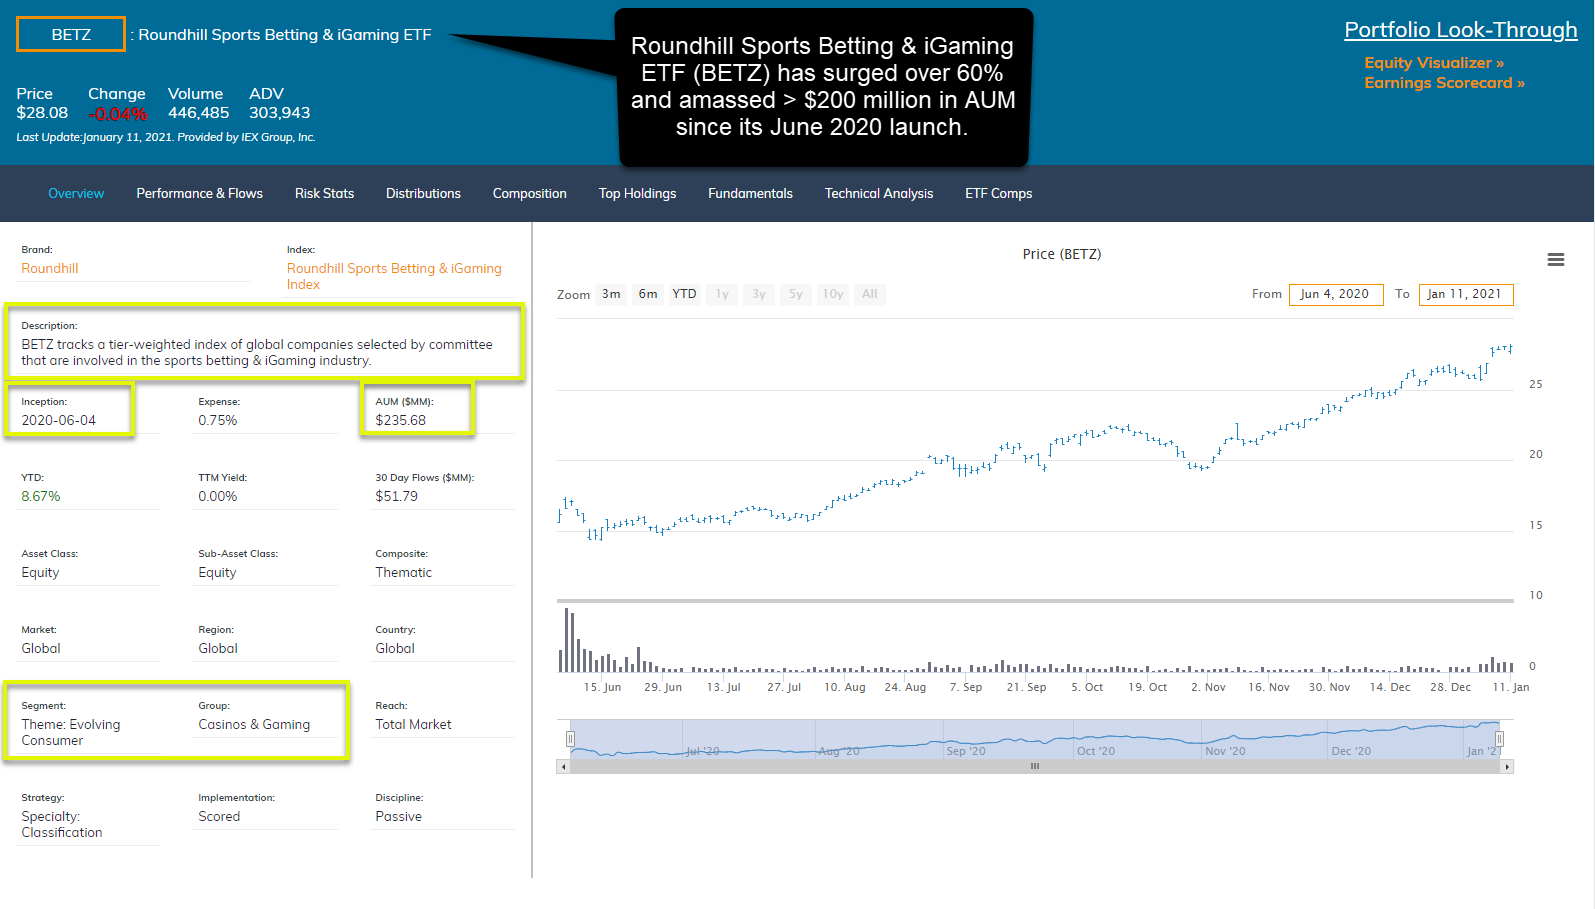Click the YTD value 8.67%
Screen dimensions: 1595x909
41,497
